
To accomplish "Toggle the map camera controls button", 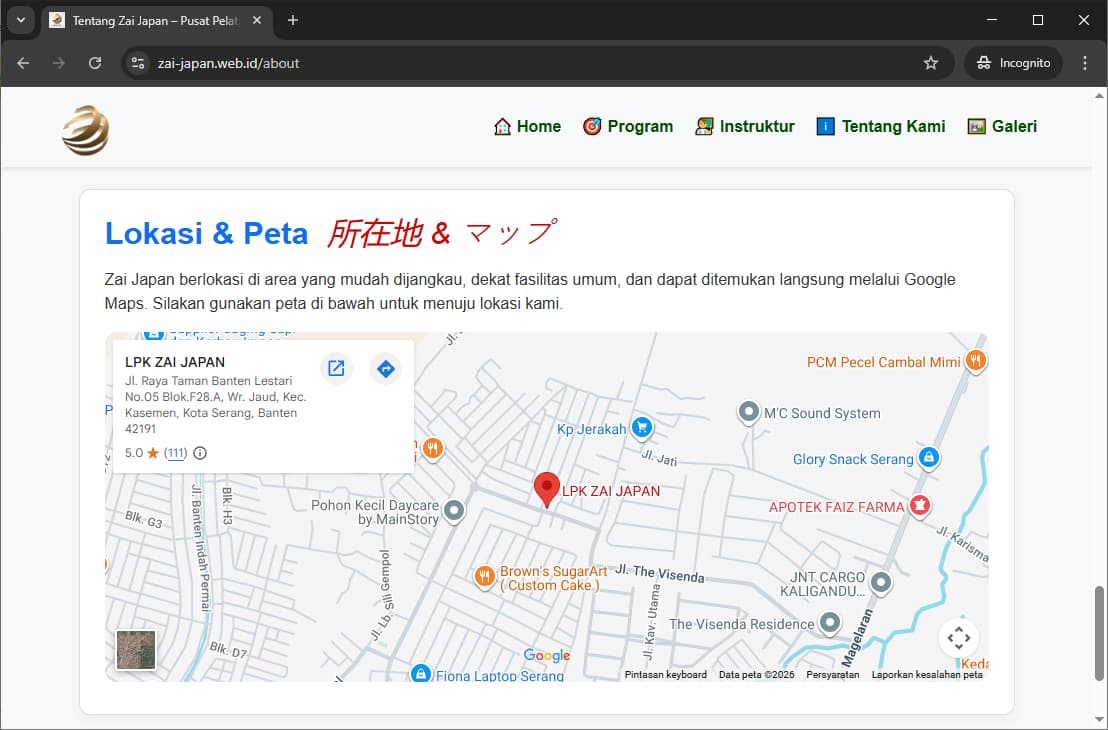I will (958, 638).
